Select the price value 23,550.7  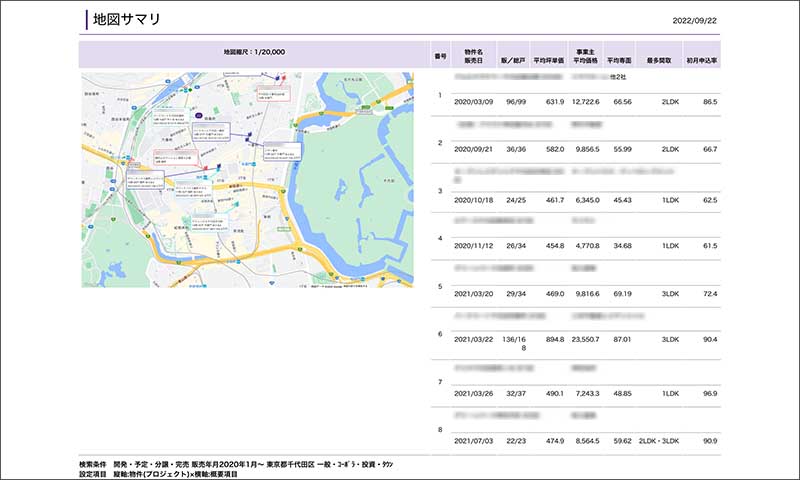(586, 339)
